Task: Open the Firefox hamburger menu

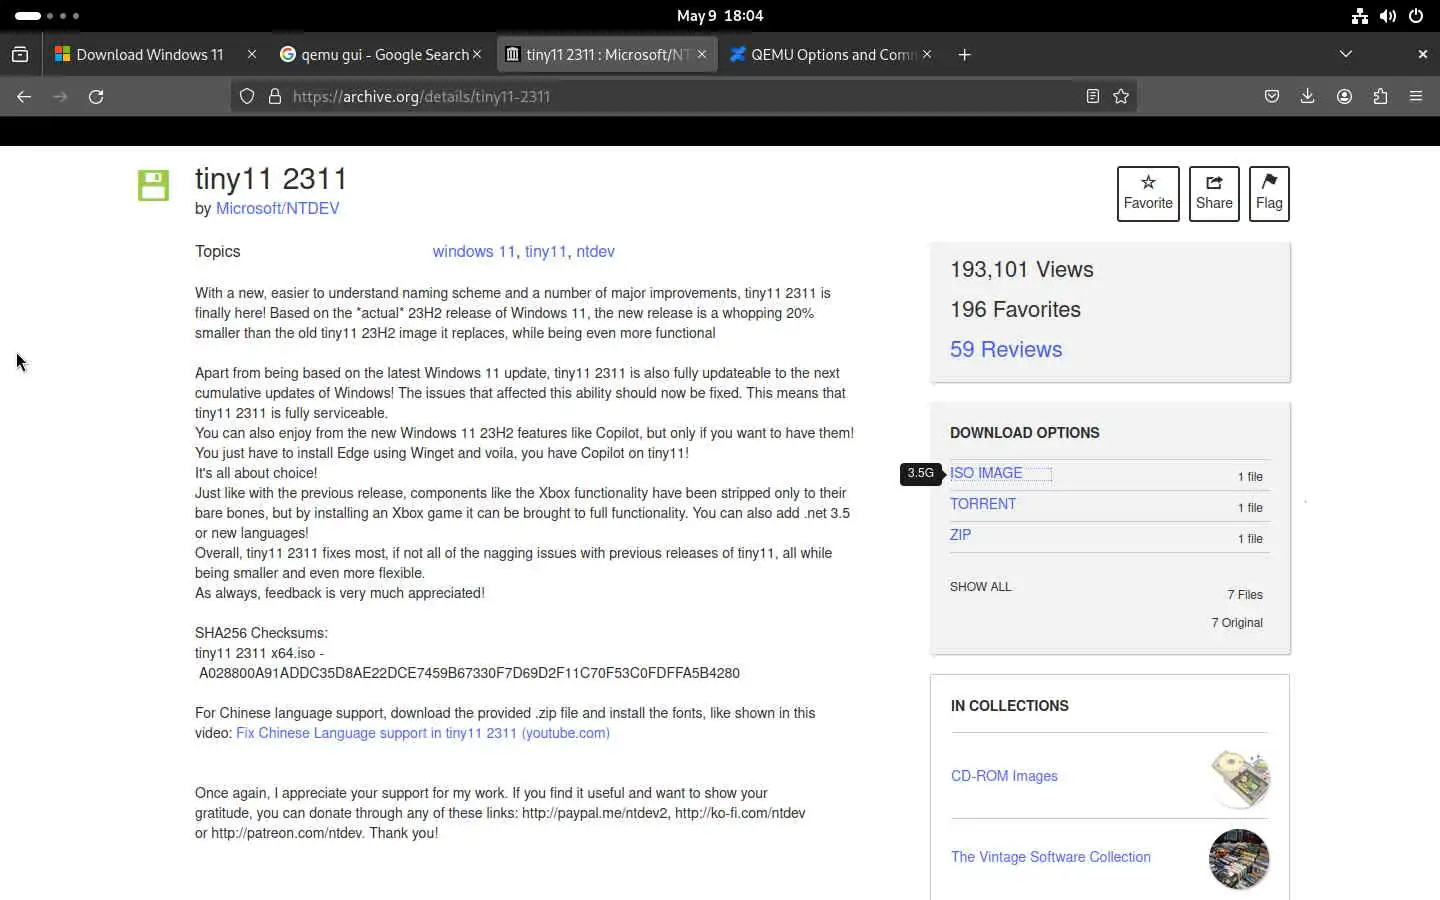Action: (x=1416, y=96)
